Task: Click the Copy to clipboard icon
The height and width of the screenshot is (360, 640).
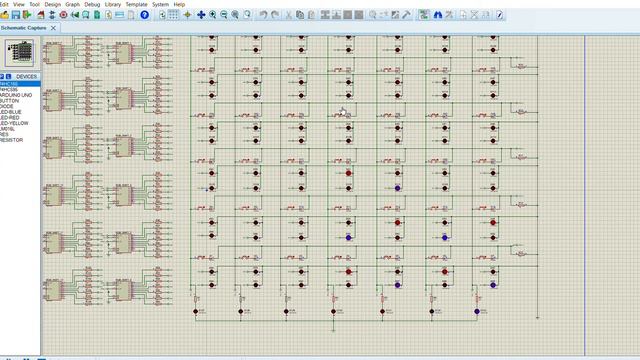Action: pyautogui.click(x=300, y=15)
